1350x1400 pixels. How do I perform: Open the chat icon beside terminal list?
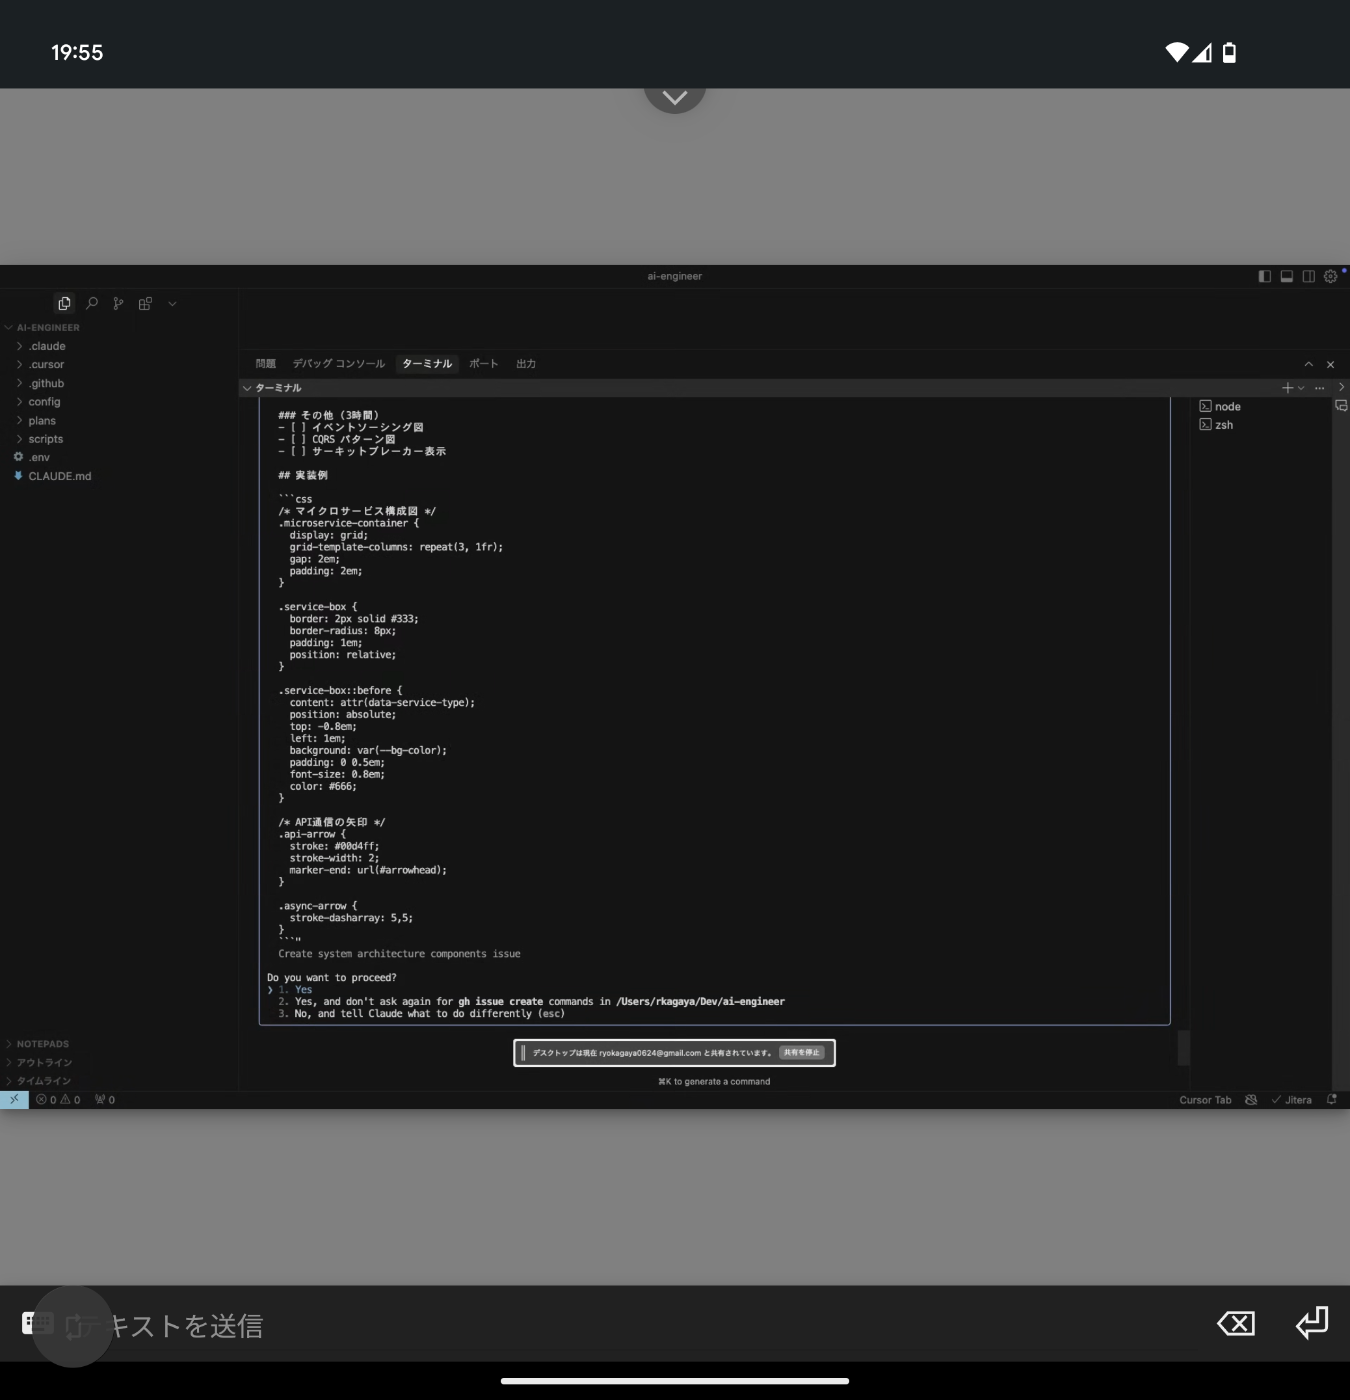[1341, 406]
